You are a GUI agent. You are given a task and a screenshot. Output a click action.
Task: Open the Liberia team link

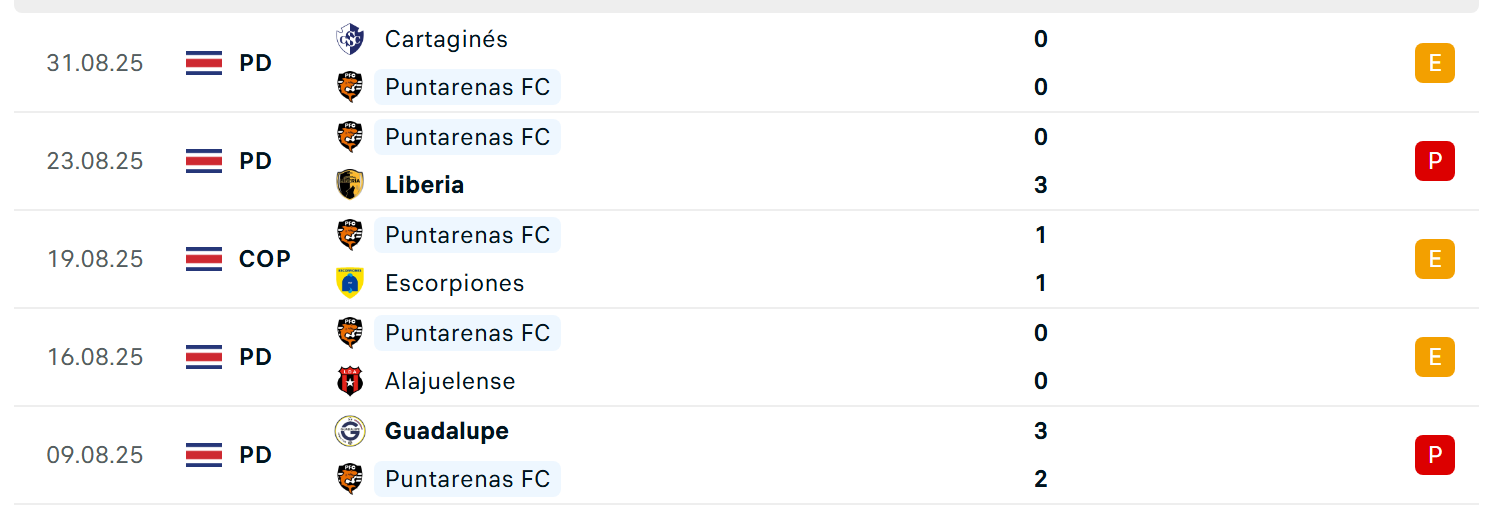(x=424, y=185)
